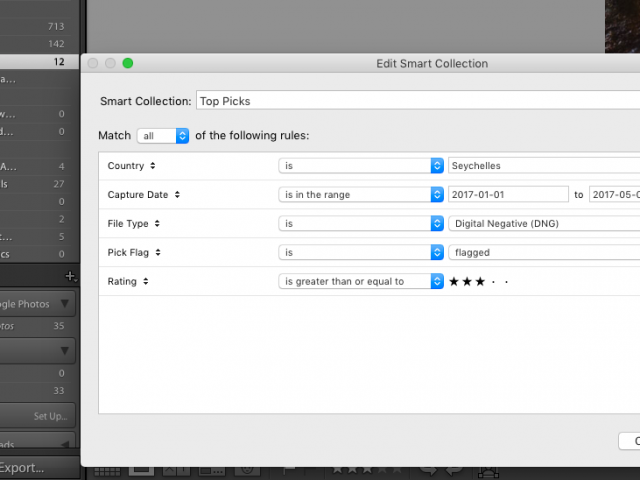
Task: Select the collection row with count 5
Action: click(39, 237)
